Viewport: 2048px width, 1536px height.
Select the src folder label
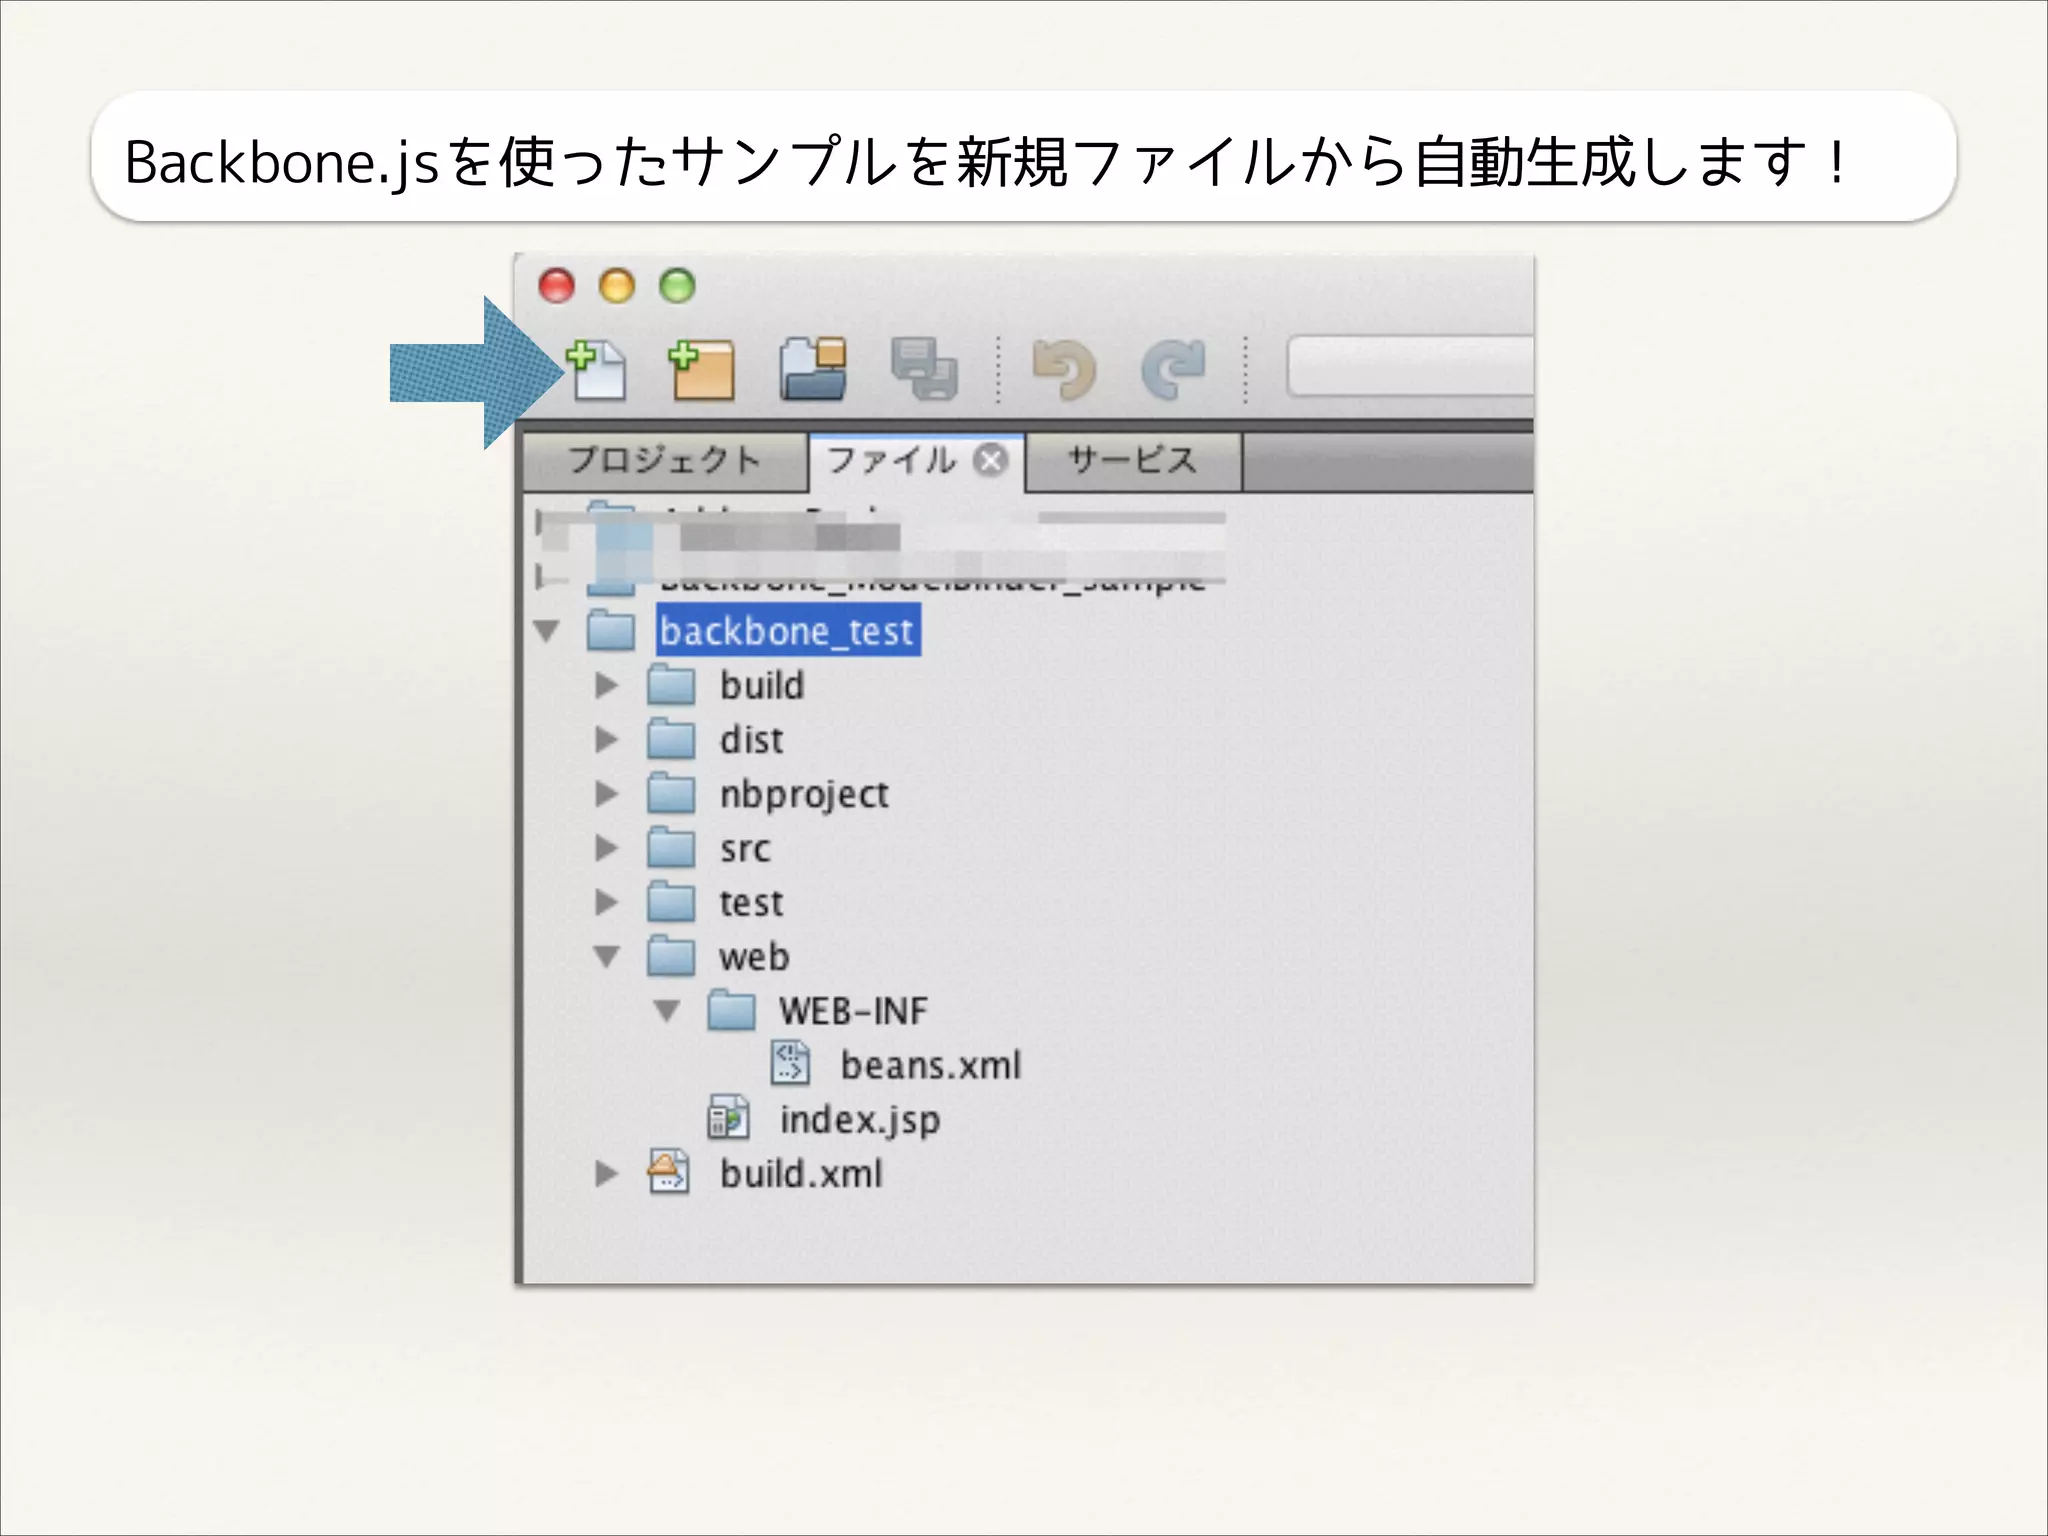tap(746, 848)
